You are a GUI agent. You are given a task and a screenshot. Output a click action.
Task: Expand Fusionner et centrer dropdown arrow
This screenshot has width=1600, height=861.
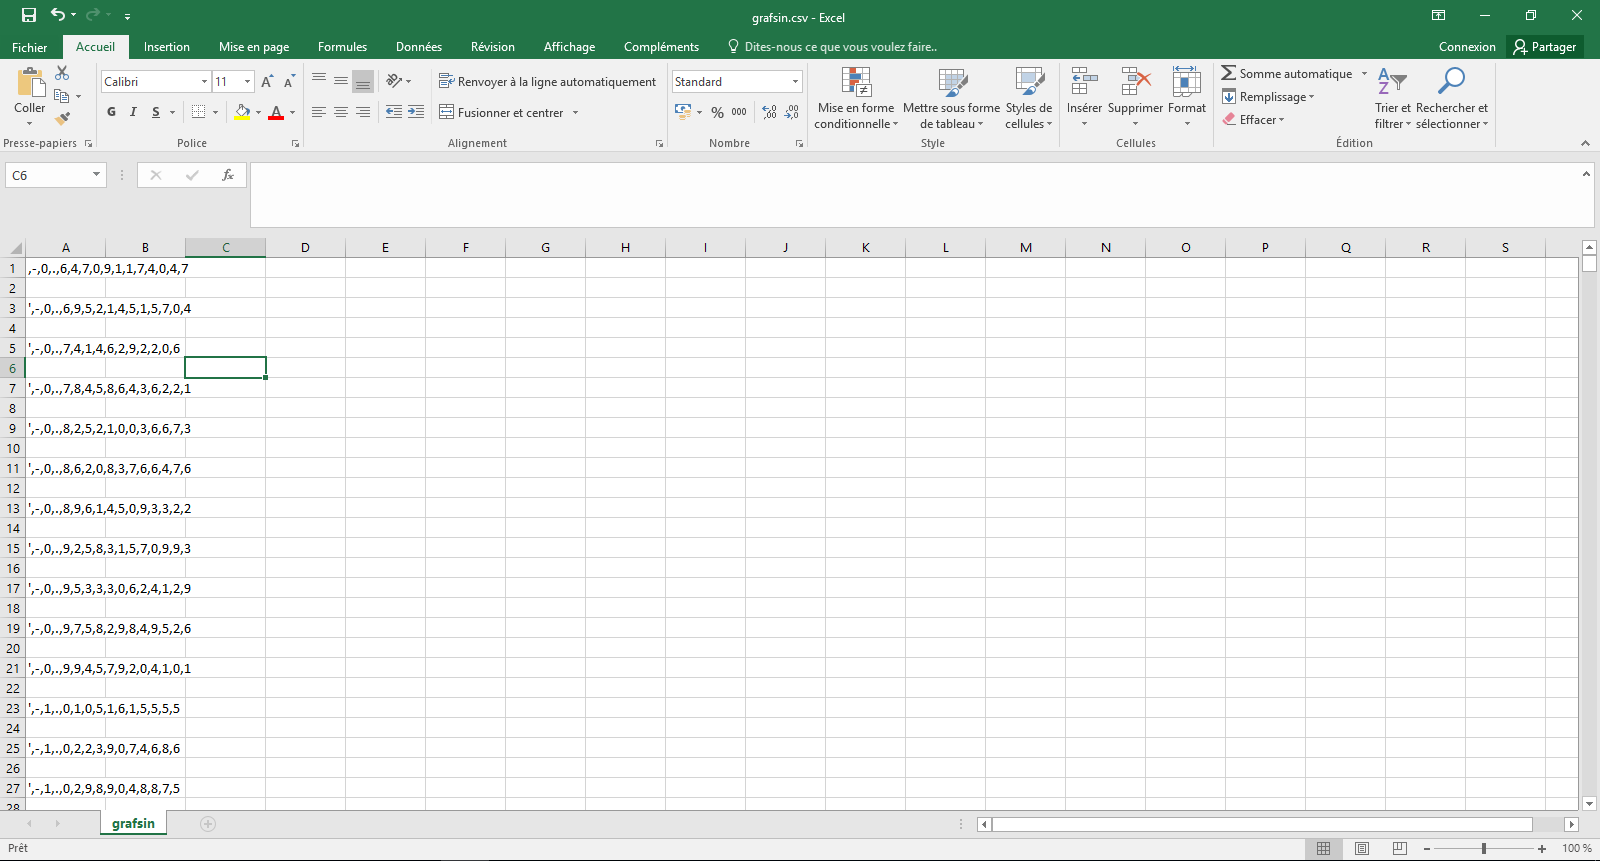tap(576, 112)
